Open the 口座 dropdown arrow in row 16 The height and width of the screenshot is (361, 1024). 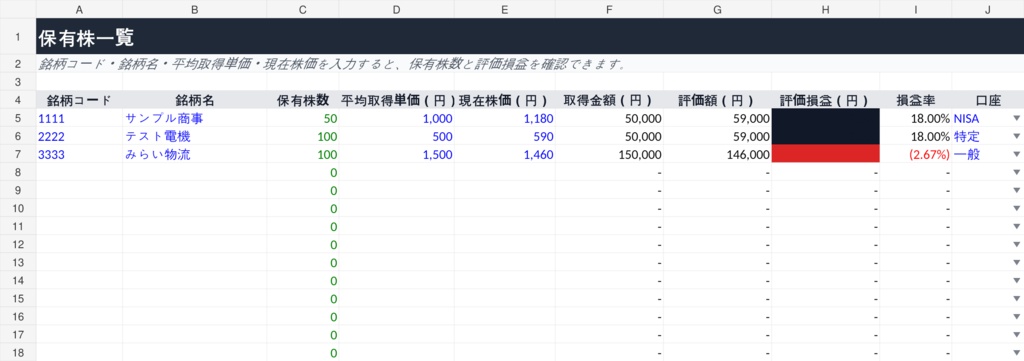(1016, 317)
